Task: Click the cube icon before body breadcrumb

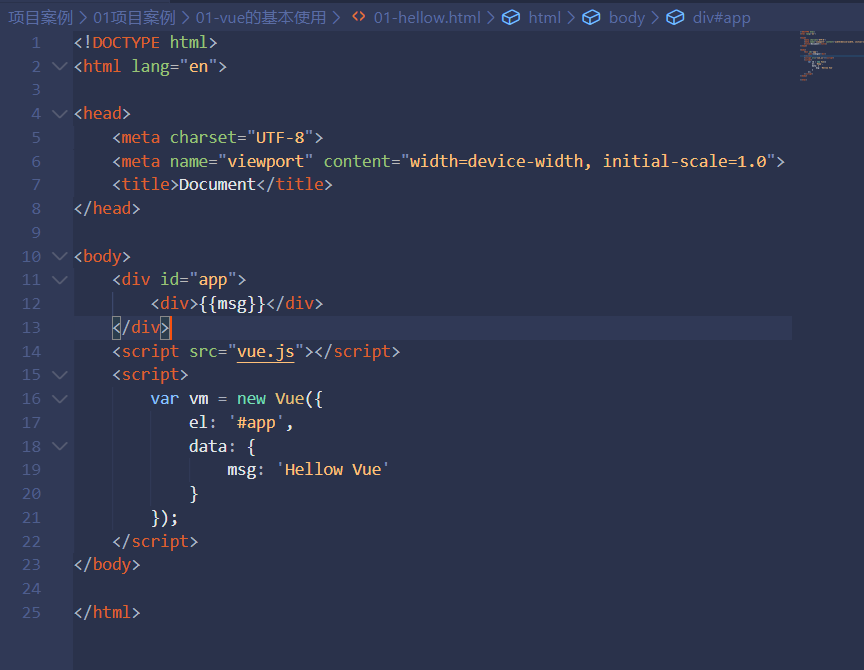Action: tap(591, 18)
